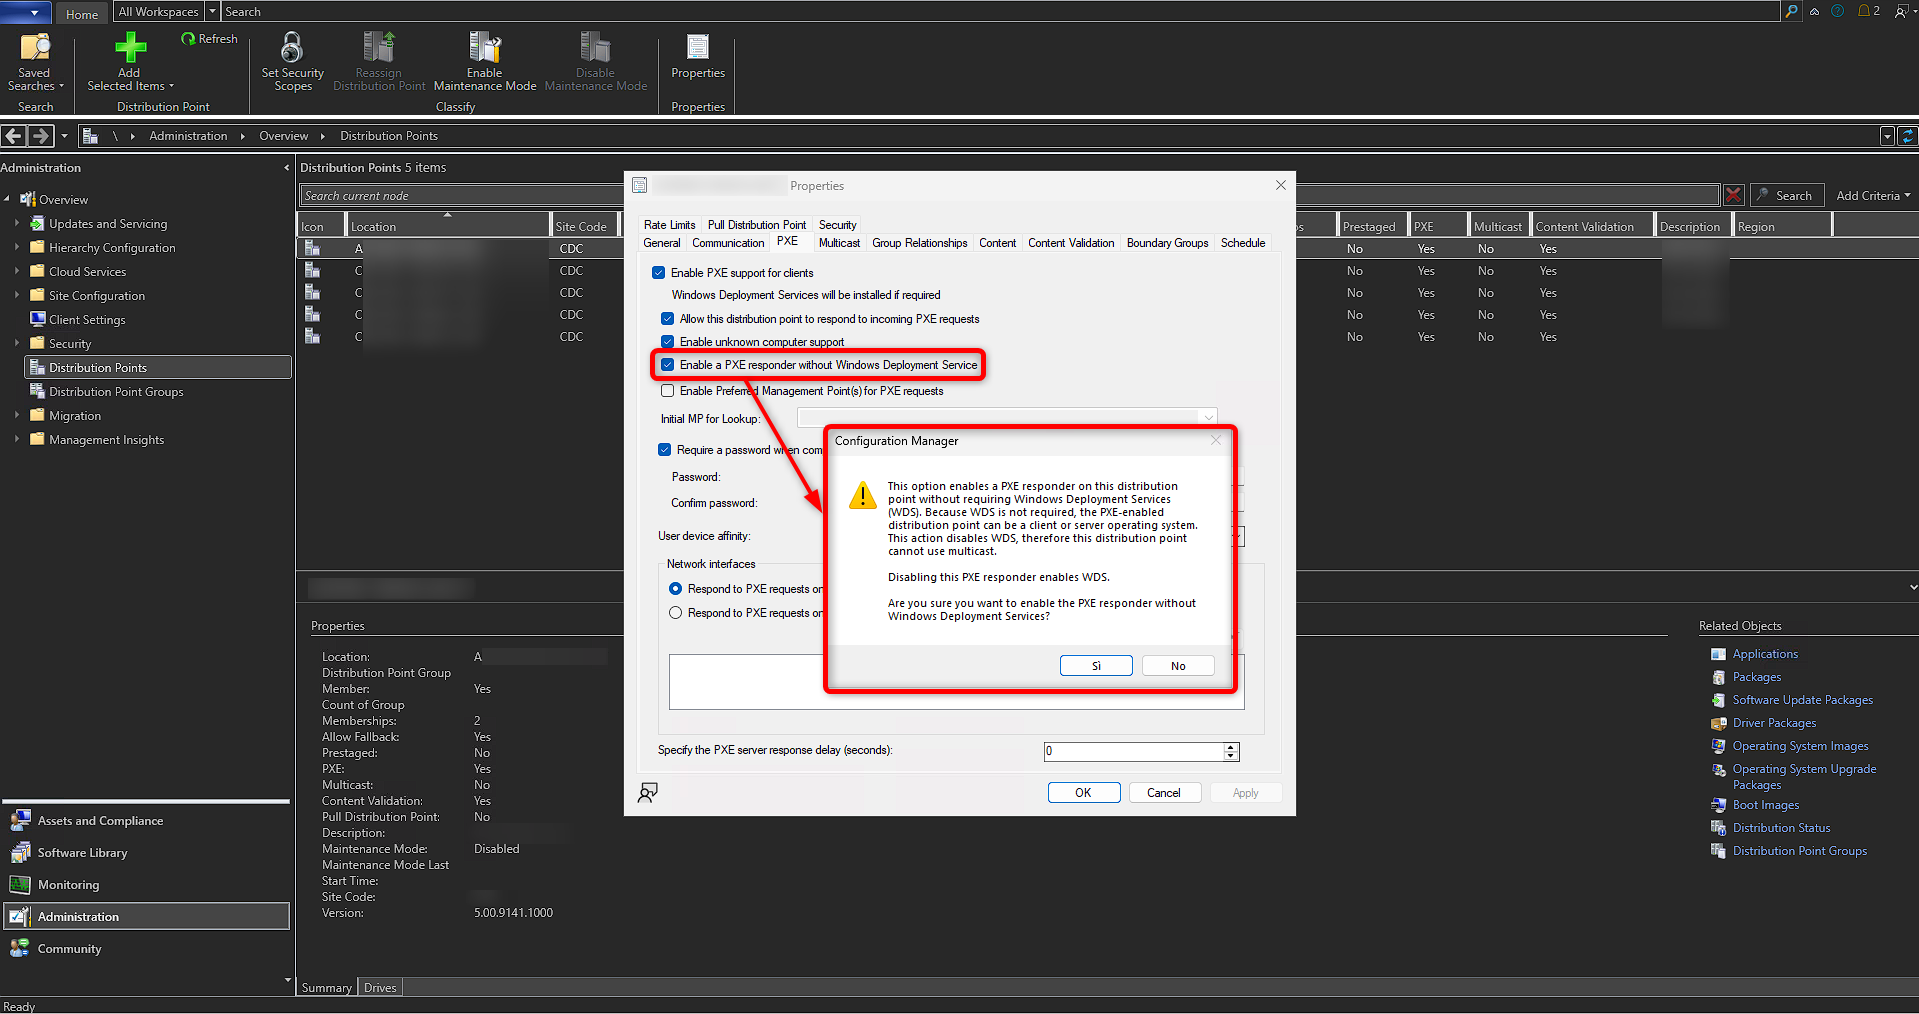Open the Multicast tab

[839, 243]
